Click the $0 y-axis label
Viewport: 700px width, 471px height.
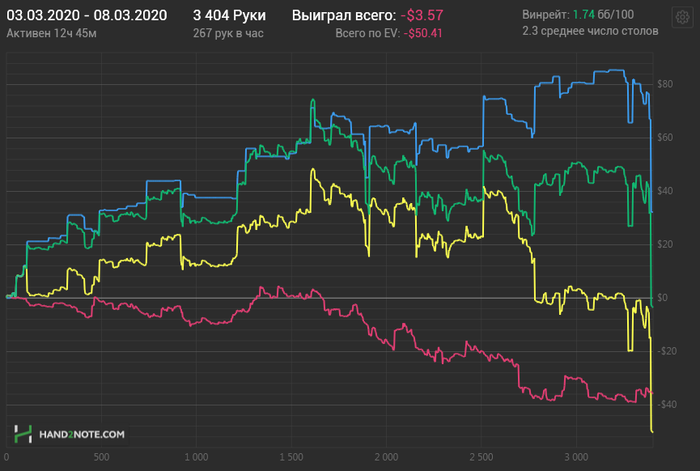662,298
